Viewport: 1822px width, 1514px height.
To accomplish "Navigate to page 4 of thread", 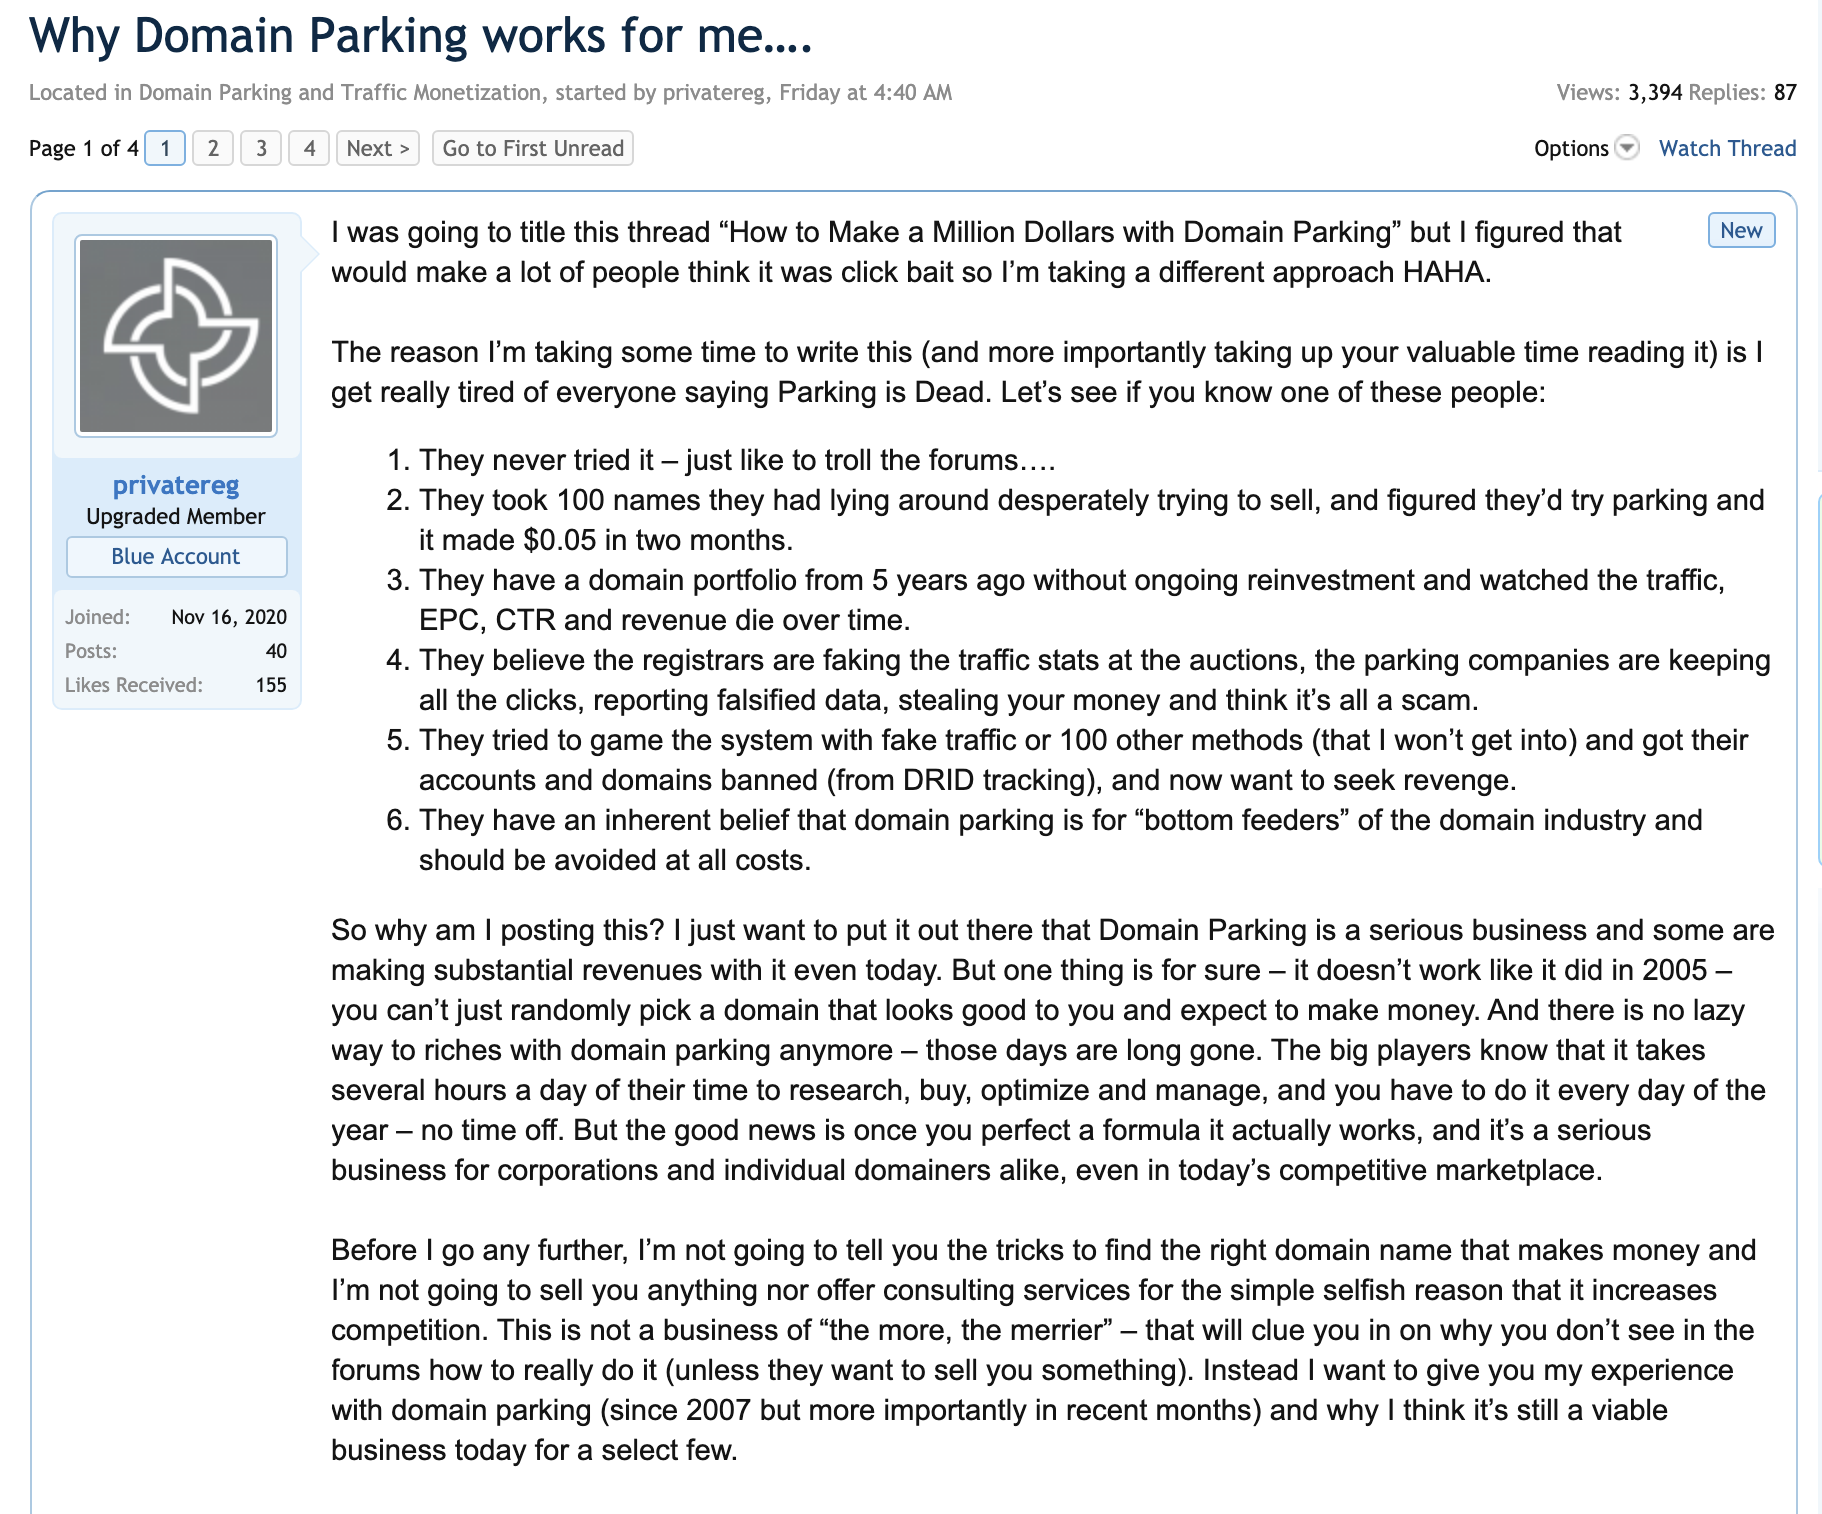I will pyautogui.click(x=309, y=148).
